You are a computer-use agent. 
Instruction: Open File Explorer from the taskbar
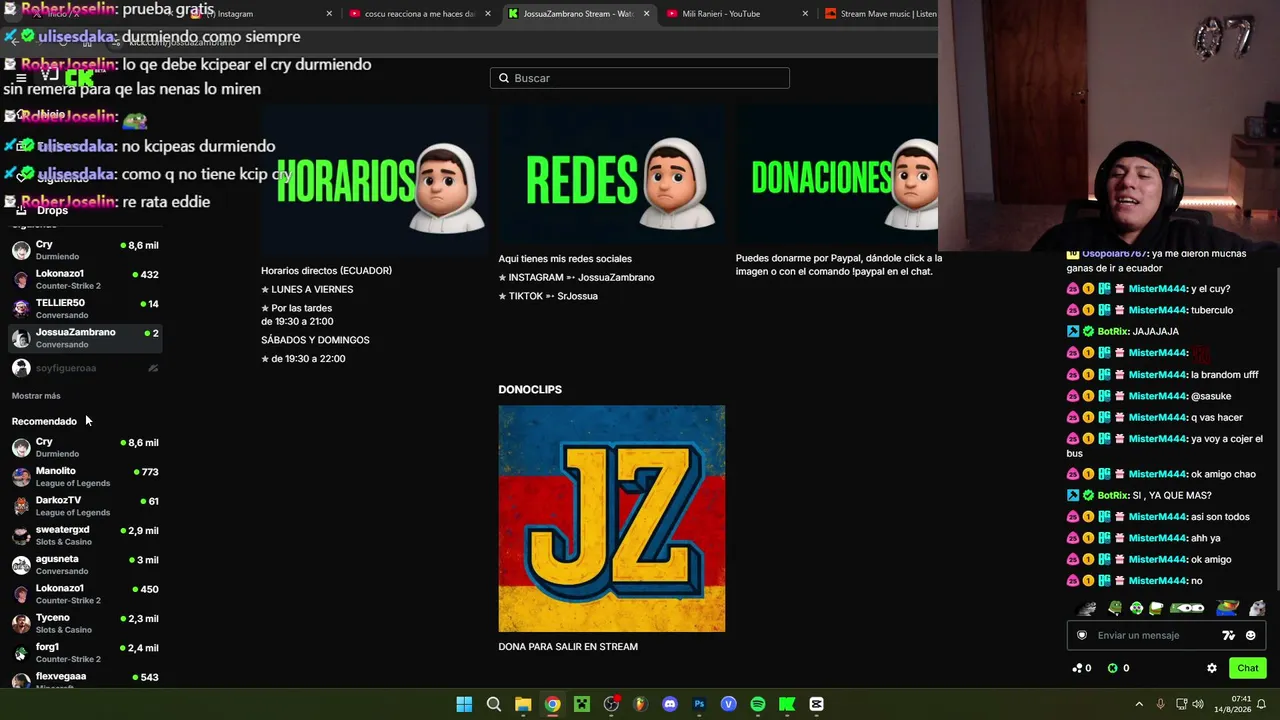click(523, 704)
